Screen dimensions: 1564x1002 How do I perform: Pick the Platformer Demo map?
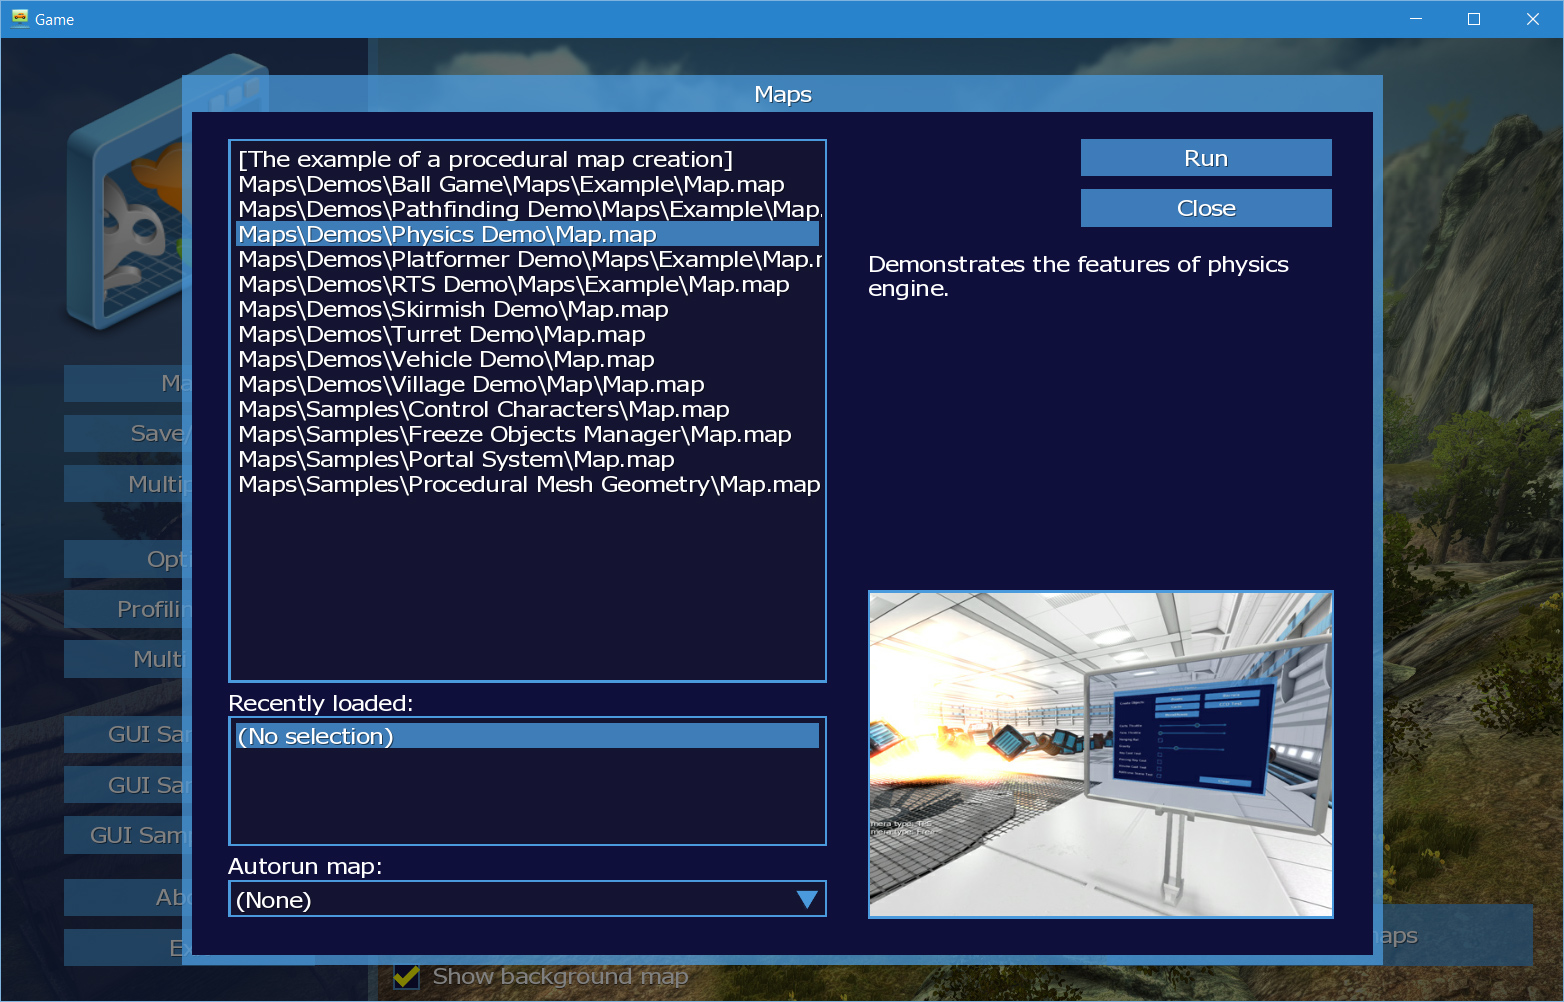528,260
